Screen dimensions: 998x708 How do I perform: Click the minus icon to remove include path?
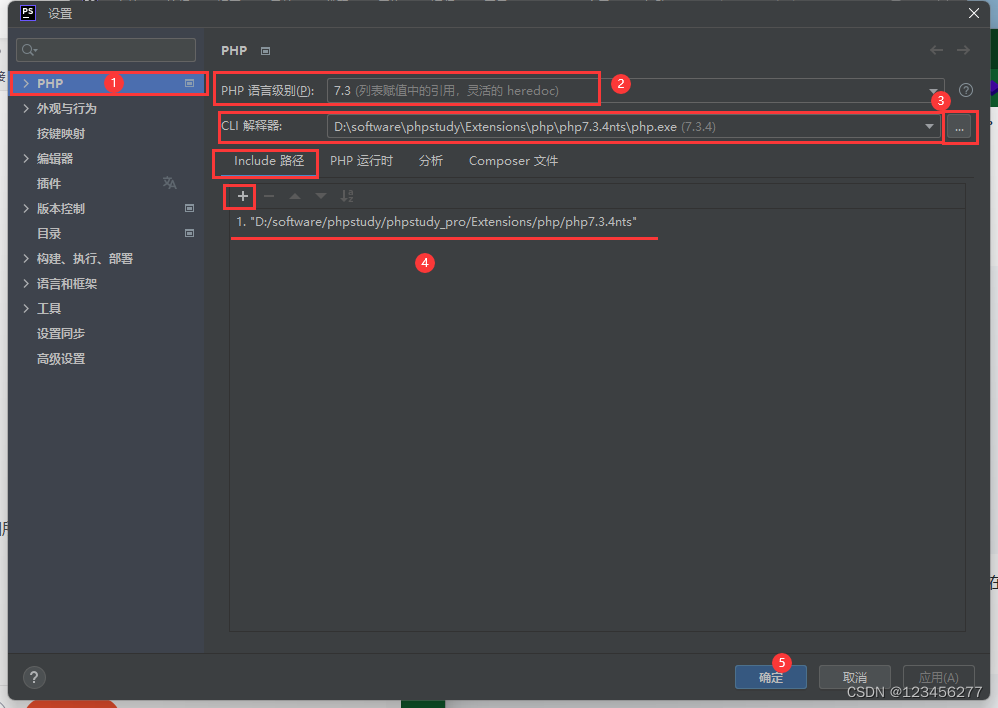[267, 196]
